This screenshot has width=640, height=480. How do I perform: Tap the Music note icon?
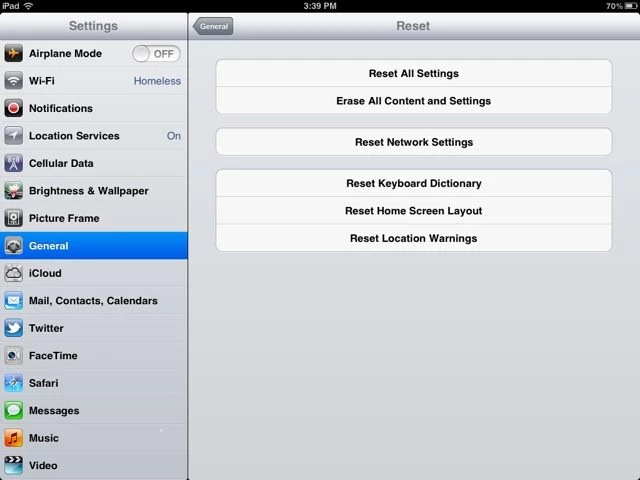pyautogui.click(x=13, y=438)
